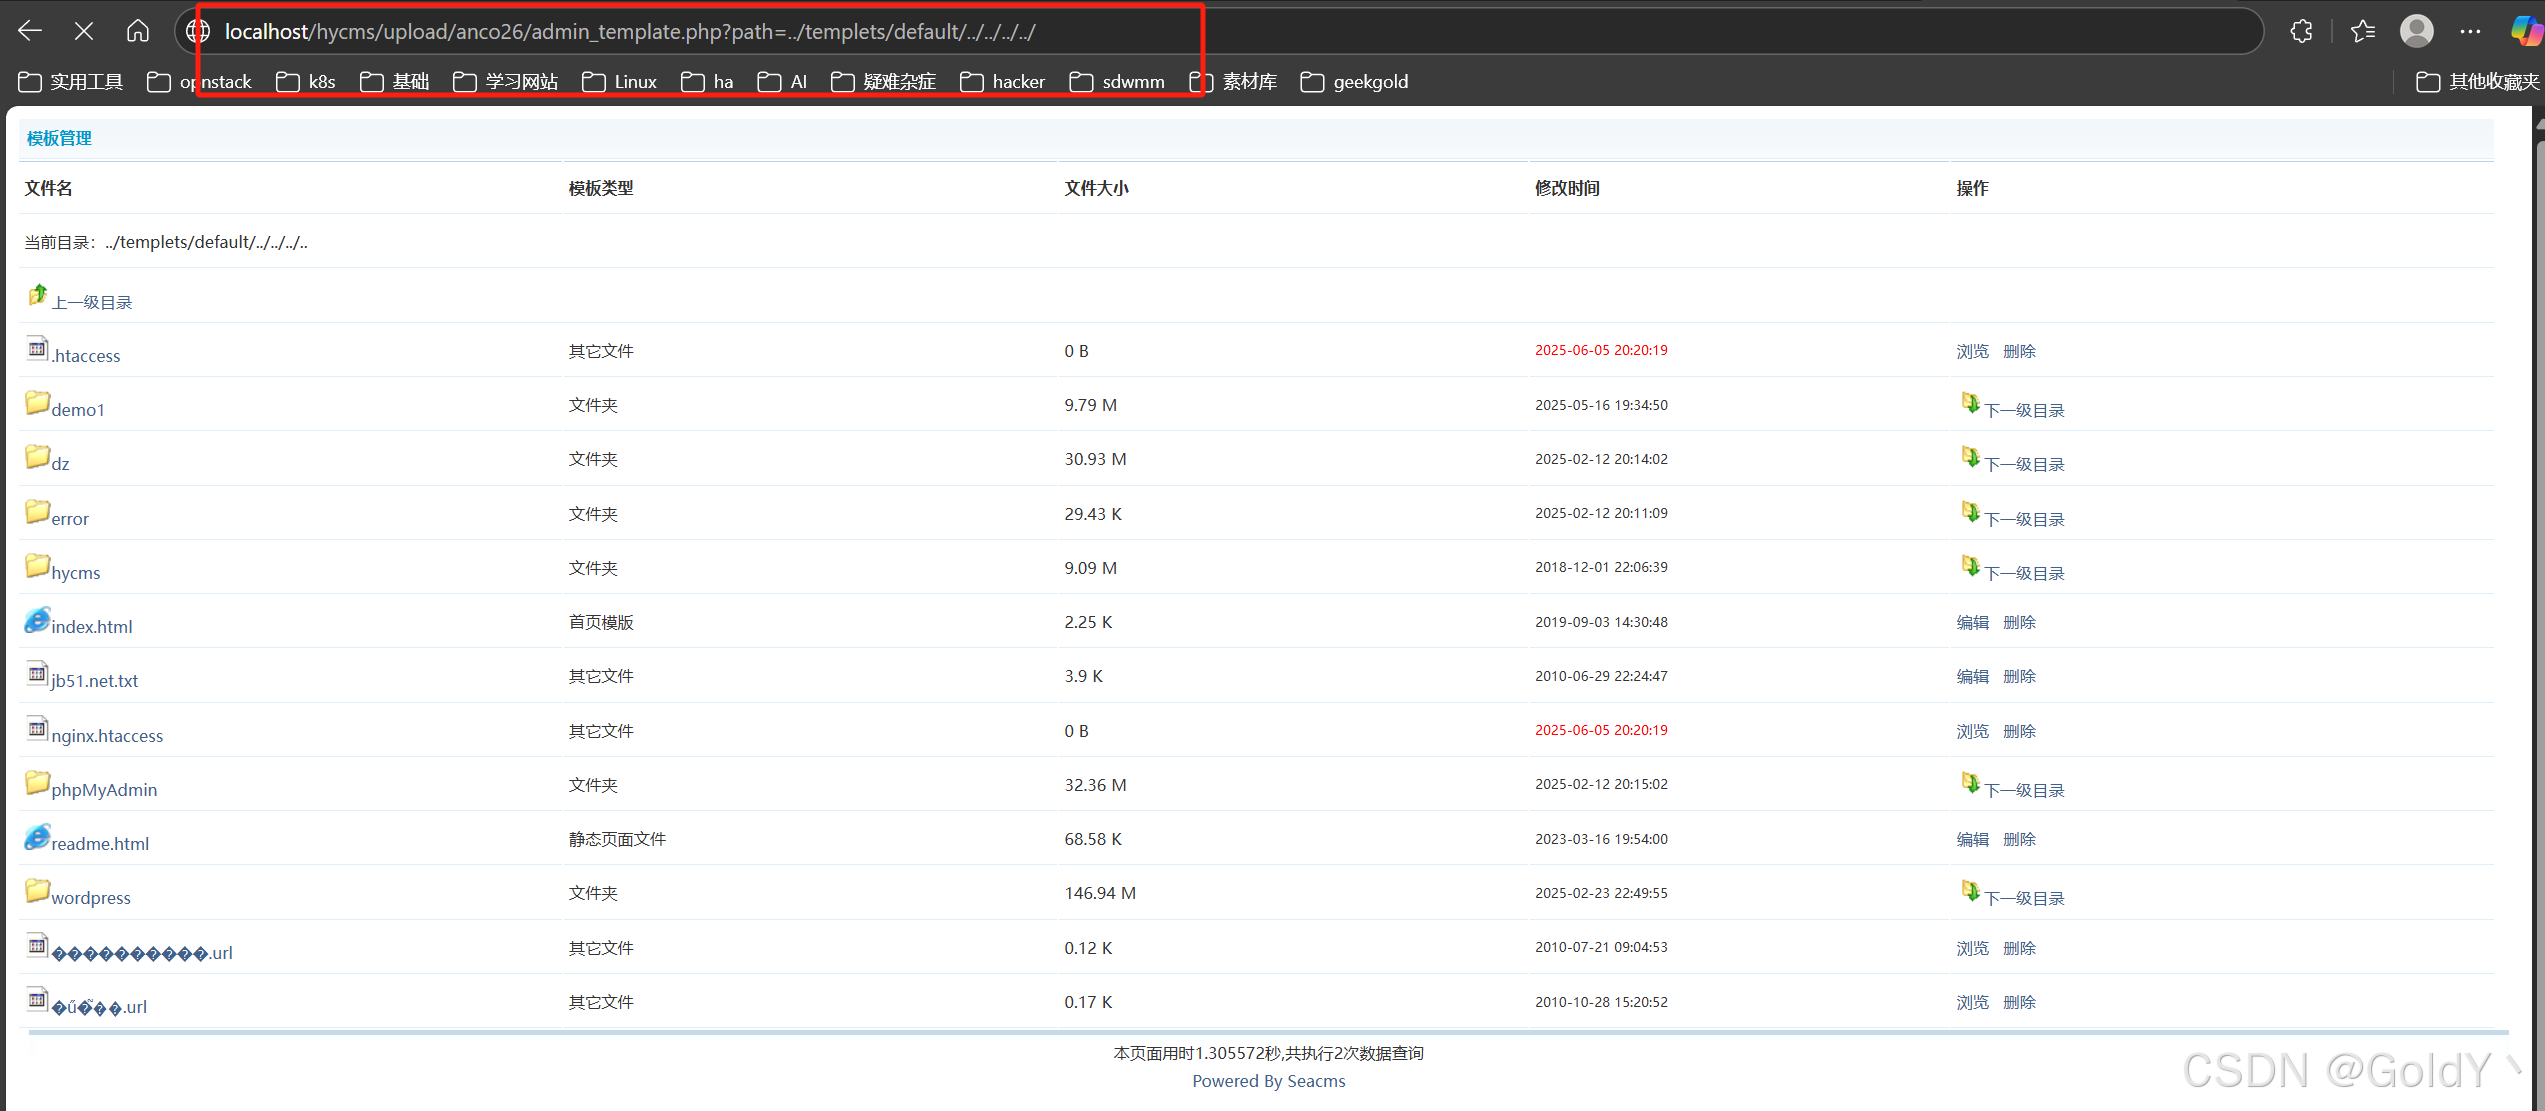Expand 其他收藏夹 bookmarks folder

[2478, 82]
